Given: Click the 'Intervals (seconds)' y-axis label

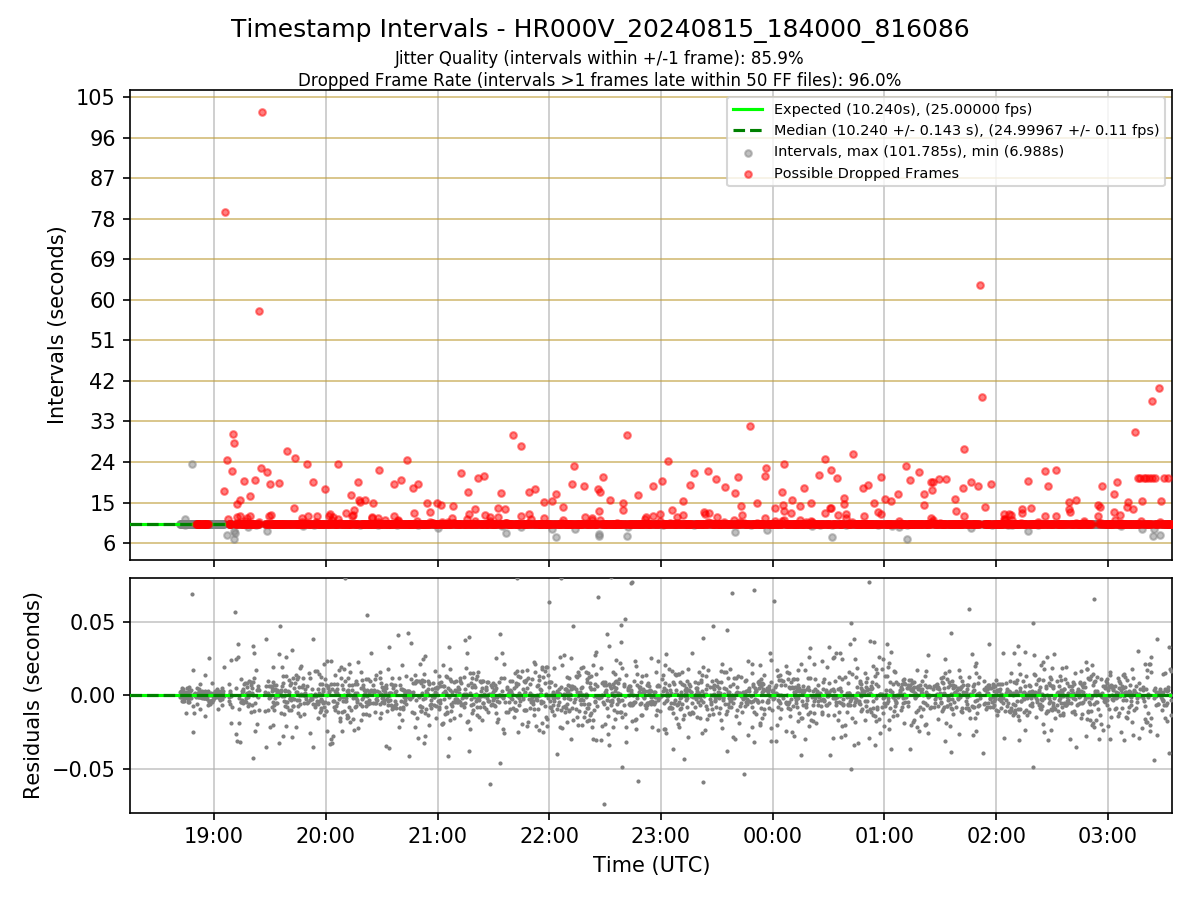Looking at the screenshot, I should 57,324.
